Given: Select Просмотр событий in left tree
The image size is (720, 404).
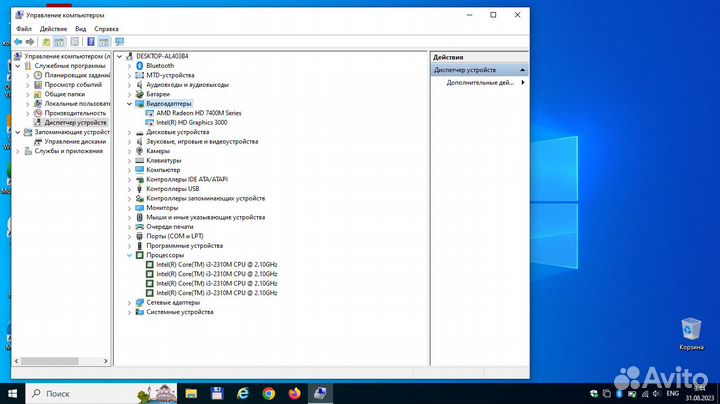Looking at the screenshot, I should click(73, 84).
